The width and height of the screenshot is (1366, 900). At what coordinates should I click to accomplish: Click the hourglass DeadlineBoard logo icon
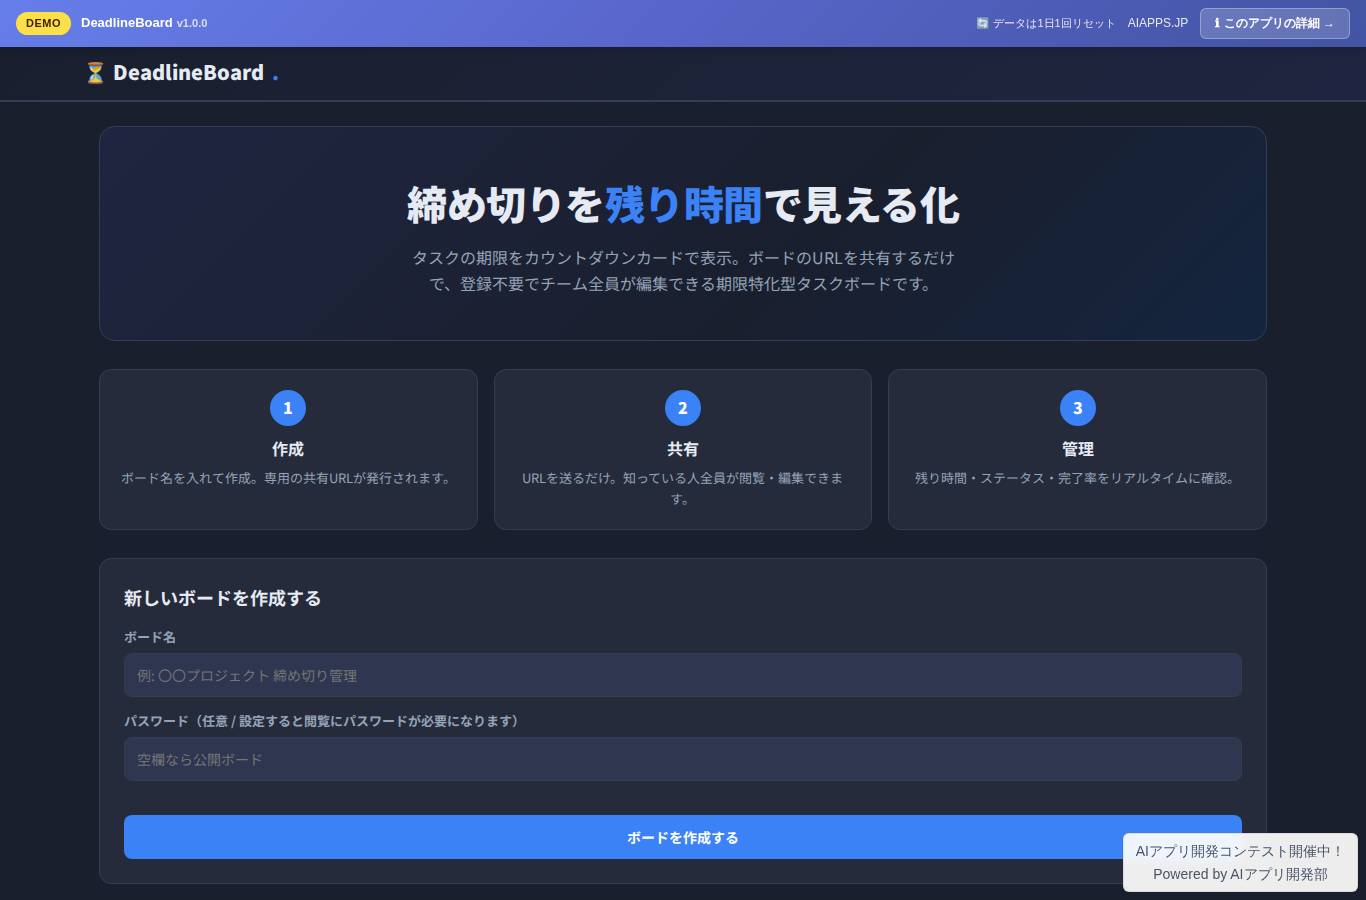[95, 73]
